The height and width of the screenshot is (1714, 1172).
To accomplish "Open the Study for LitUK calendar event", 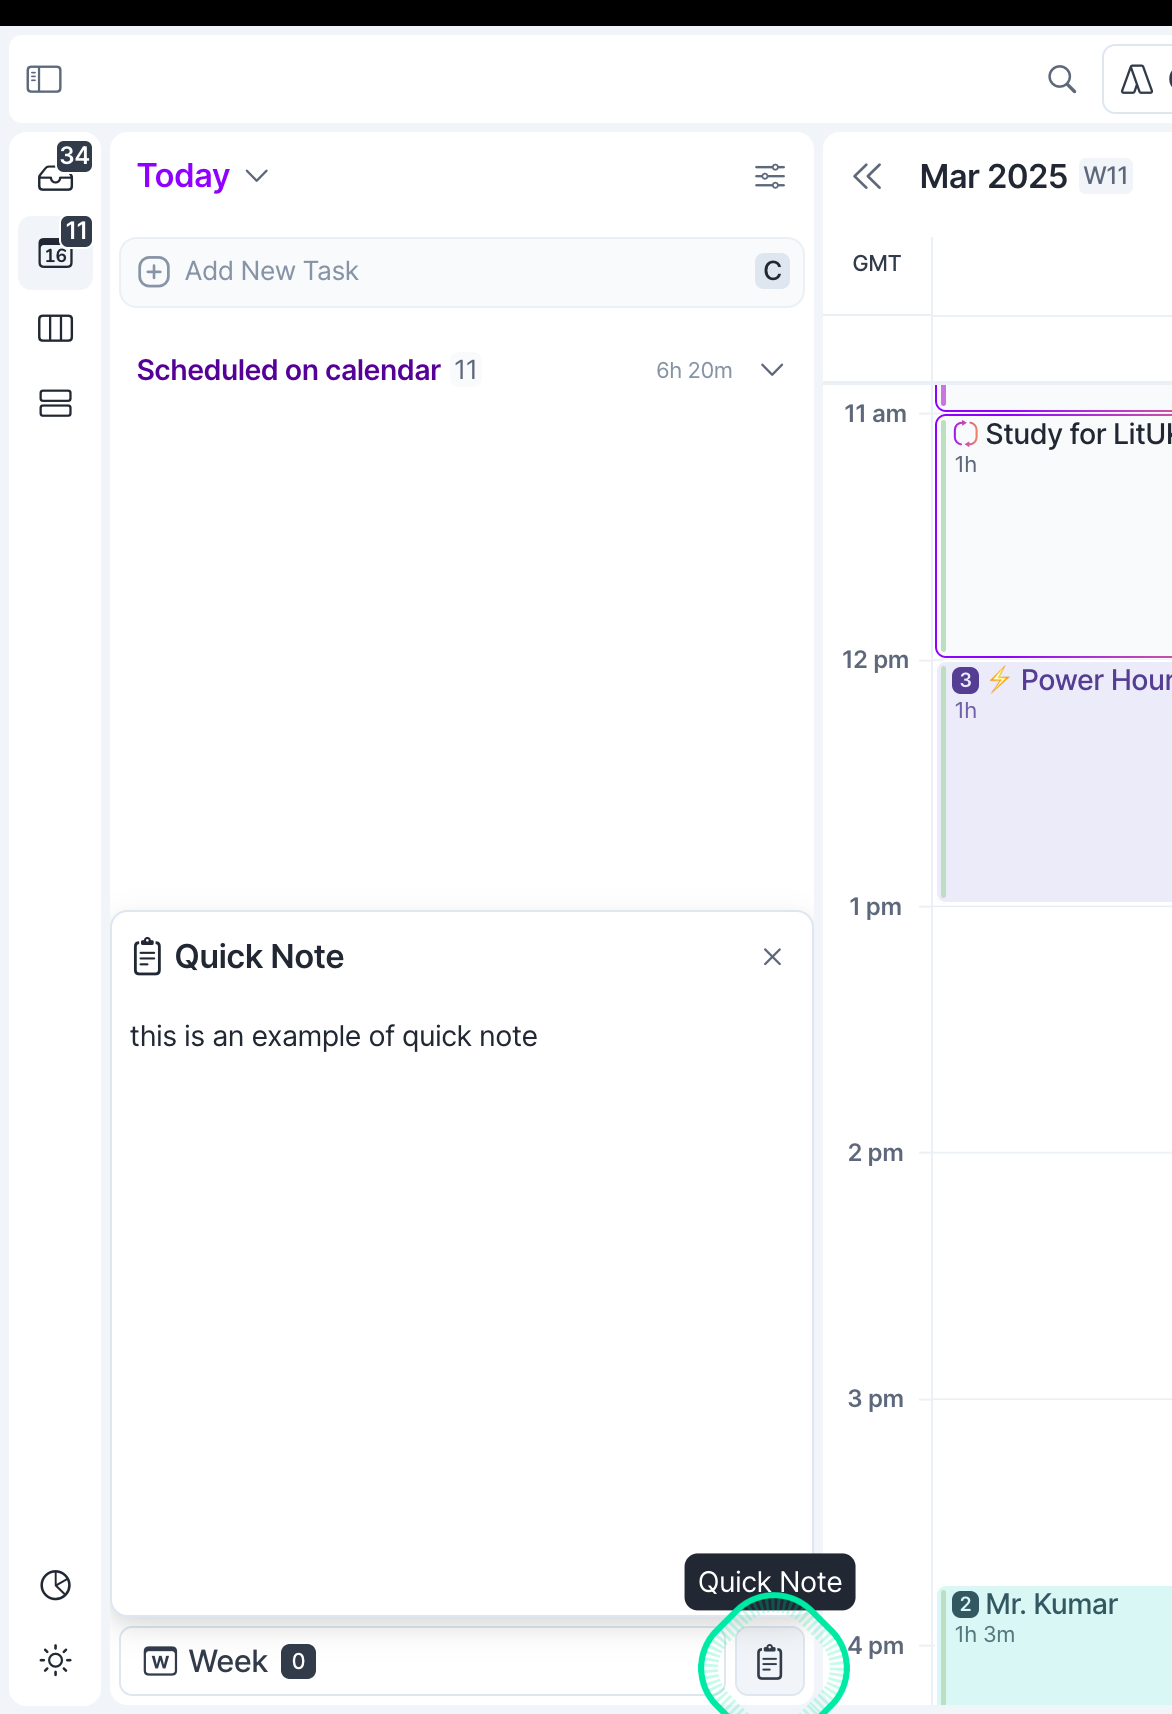I will click(1055, 536).
